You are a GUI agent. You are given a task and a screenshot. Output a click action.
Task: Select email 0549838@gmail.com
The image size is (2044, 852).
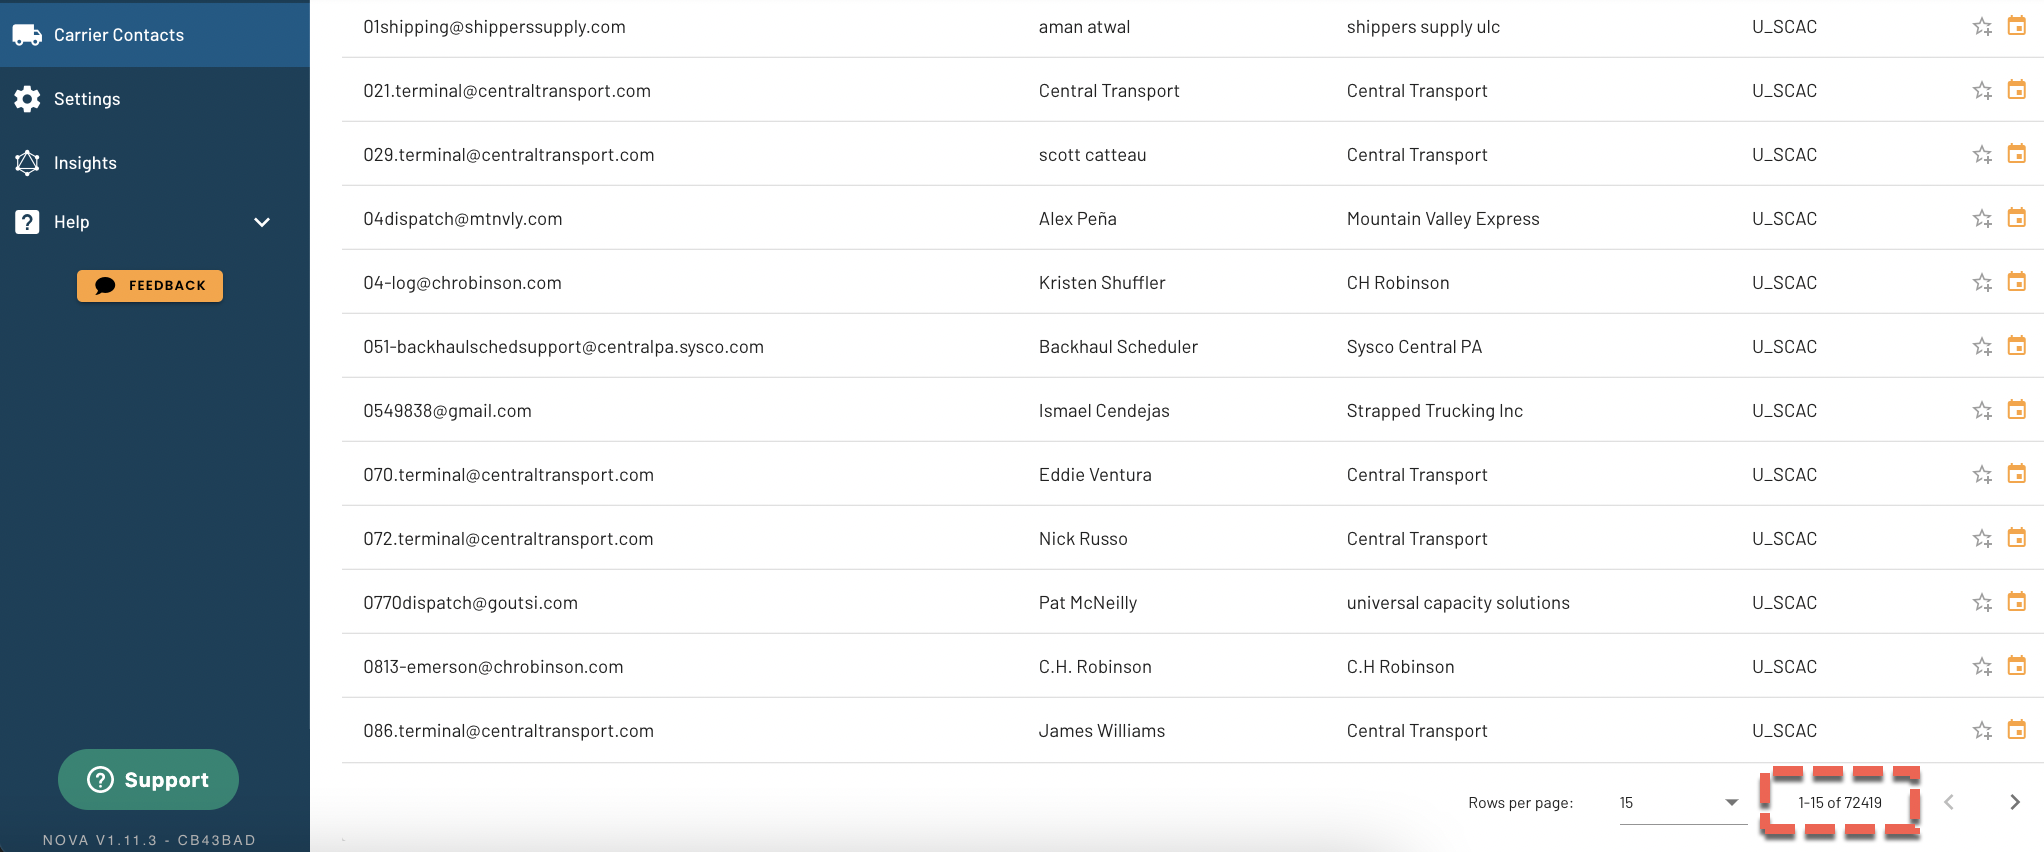point(447,411)
